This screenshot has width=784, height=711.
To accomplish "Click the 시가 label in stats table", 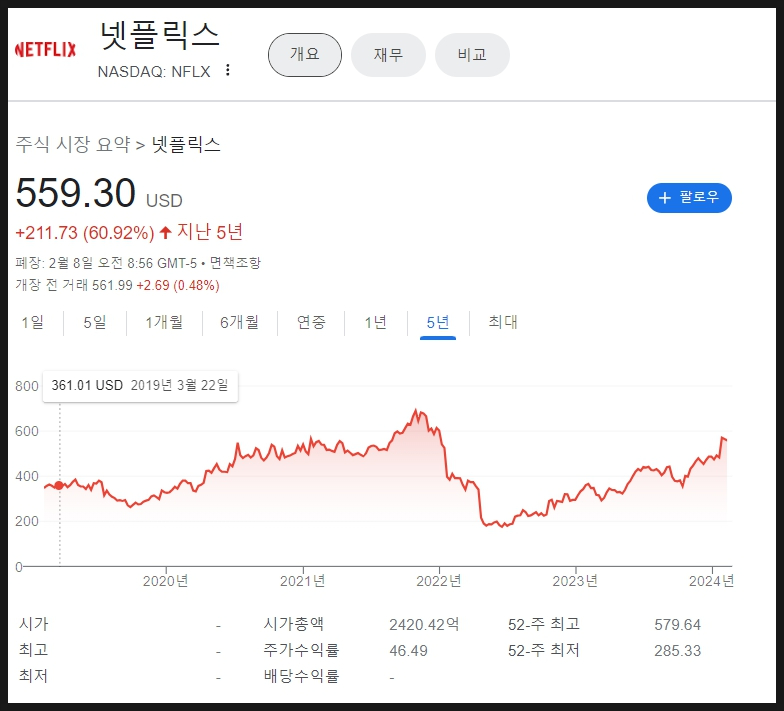I will (34, 624).
